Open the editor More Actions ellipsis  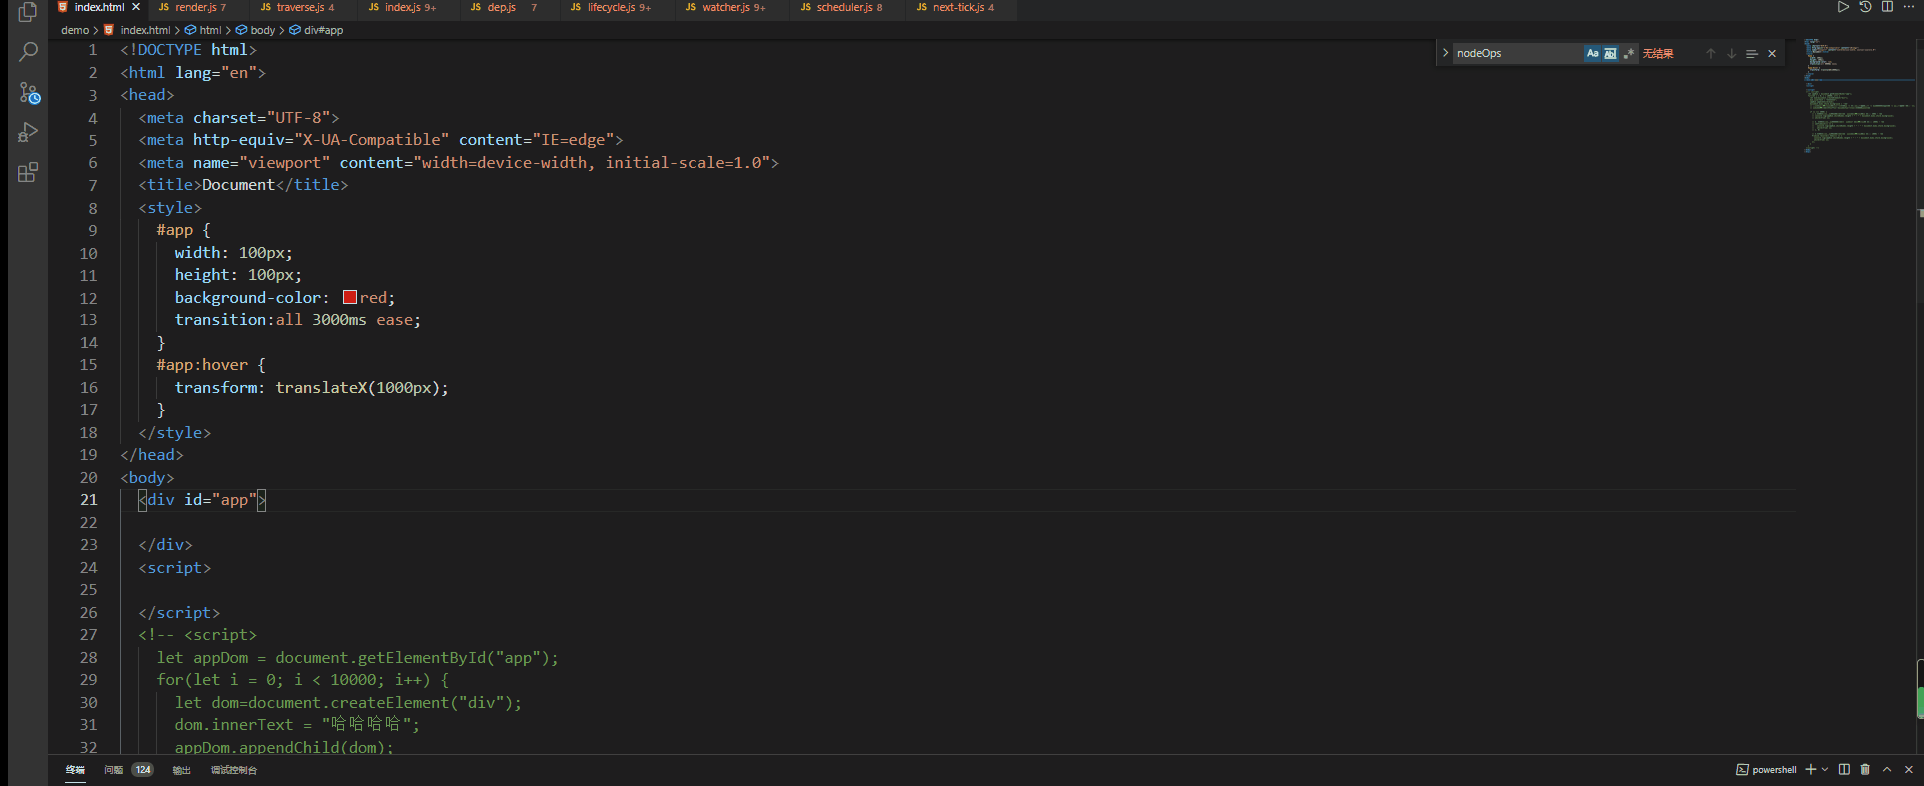coord(1908,7)
